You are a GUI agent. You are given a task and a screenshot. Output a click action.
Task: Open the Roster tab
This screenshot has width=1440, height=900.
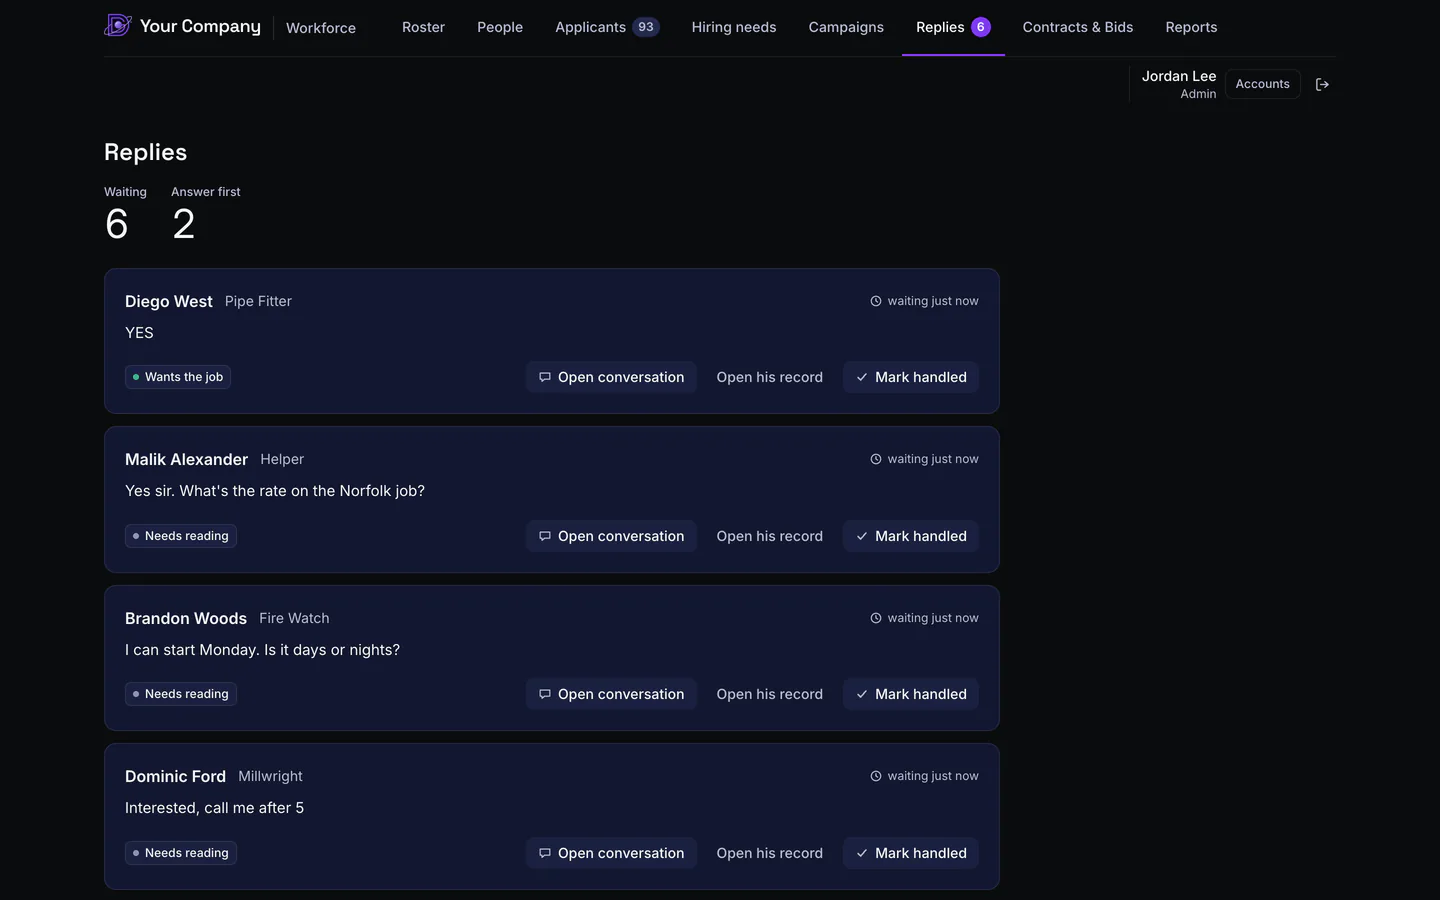pos(423,27)
